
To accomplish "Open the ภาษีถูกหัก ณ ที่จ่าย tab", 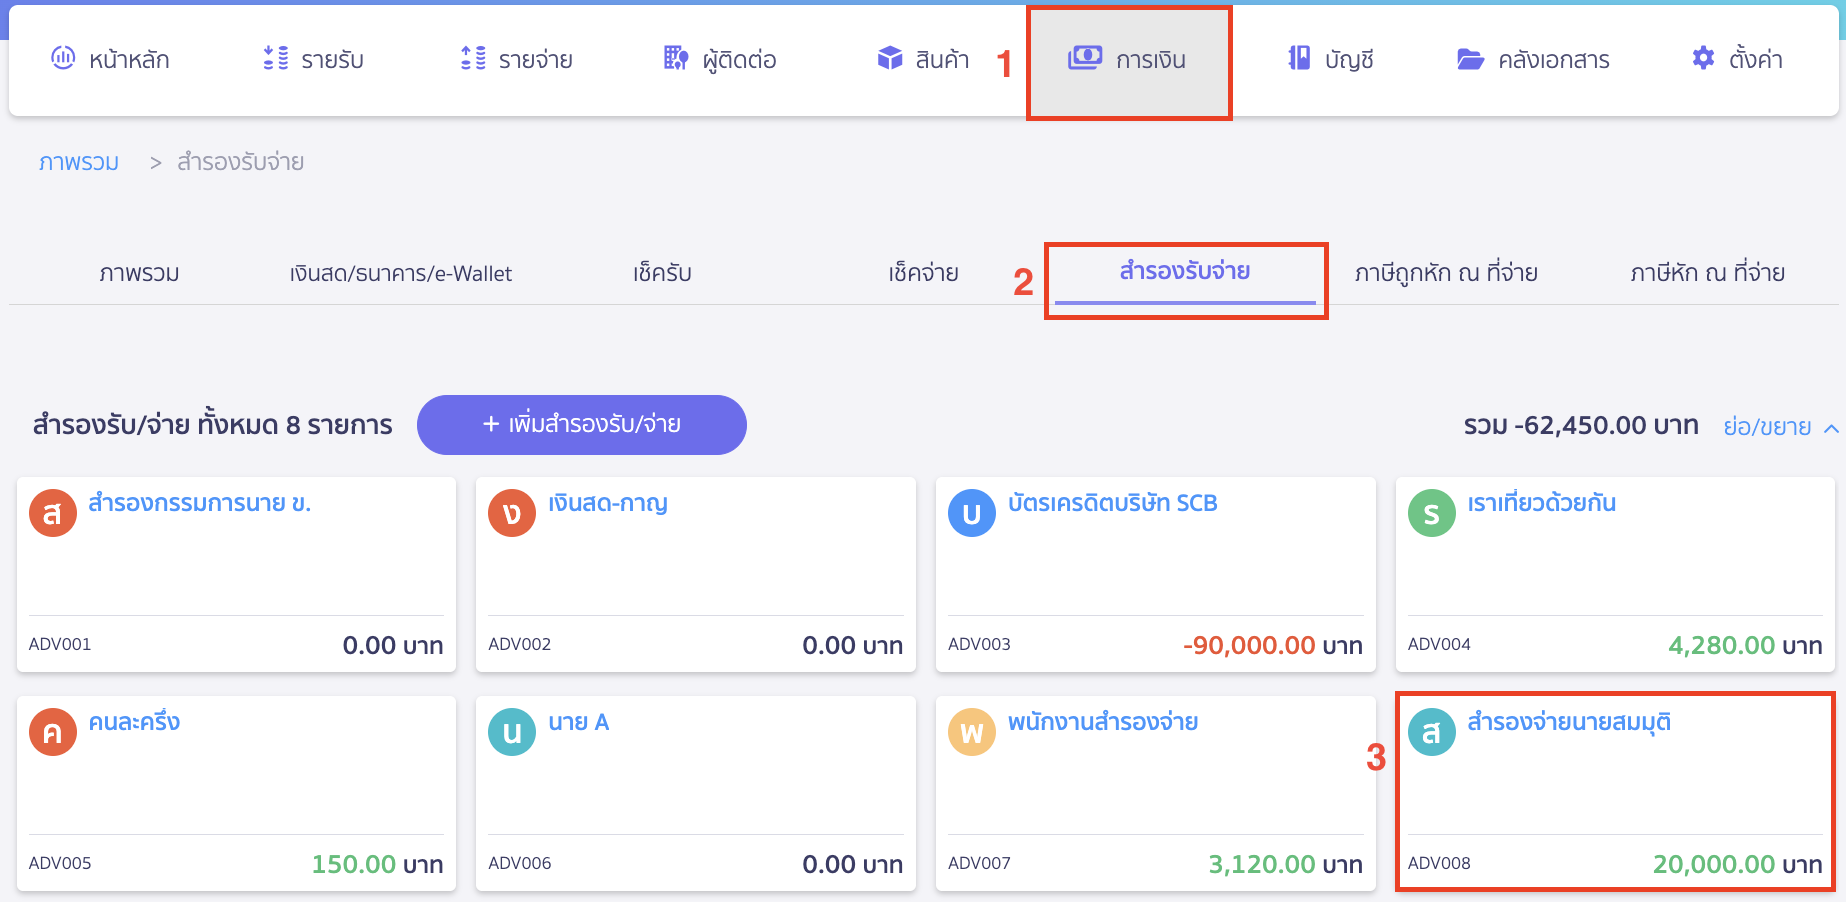I will 1445,273.
